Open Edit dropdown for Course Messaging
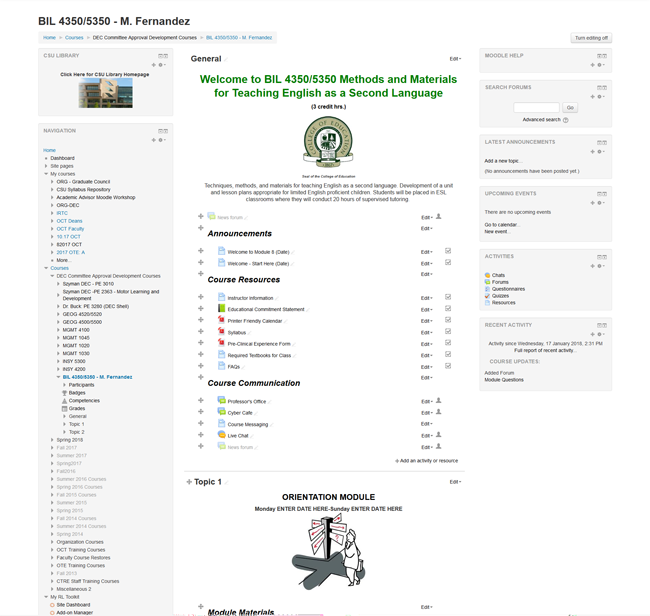Screen dimensions: 650x616 point(427,424)
